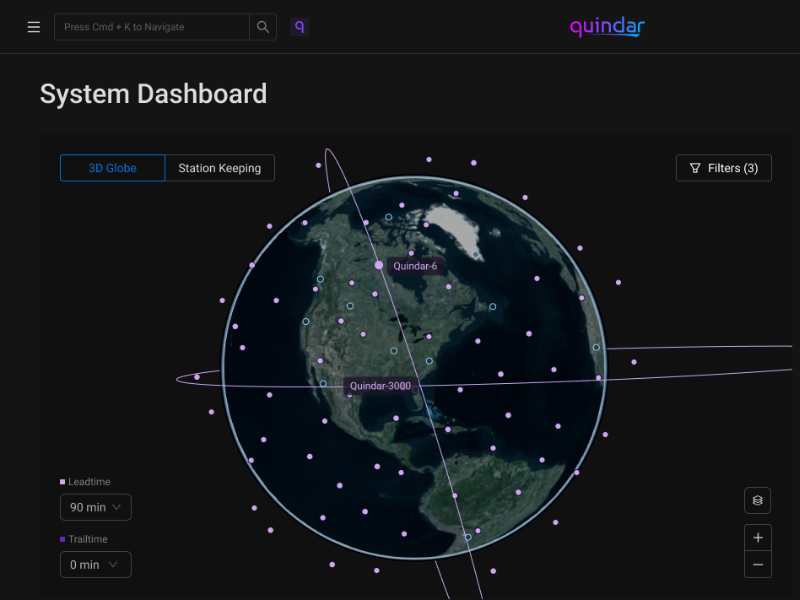Click the Quindar logo in header
The image size is (800, 600).
pyautogui.click(x=607, y=27)
